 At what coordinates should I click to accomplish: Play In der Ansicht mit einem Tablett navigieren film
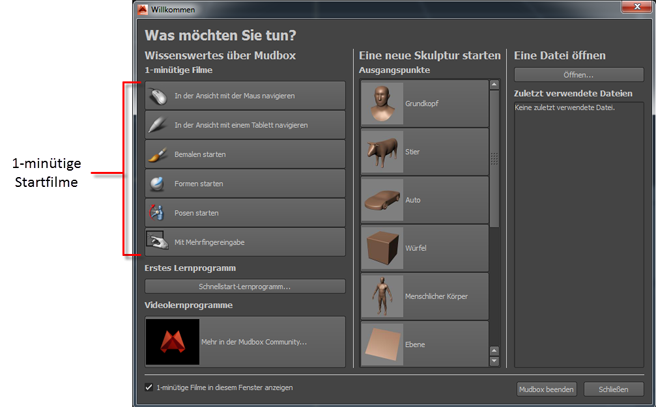(x=245, y=125)
